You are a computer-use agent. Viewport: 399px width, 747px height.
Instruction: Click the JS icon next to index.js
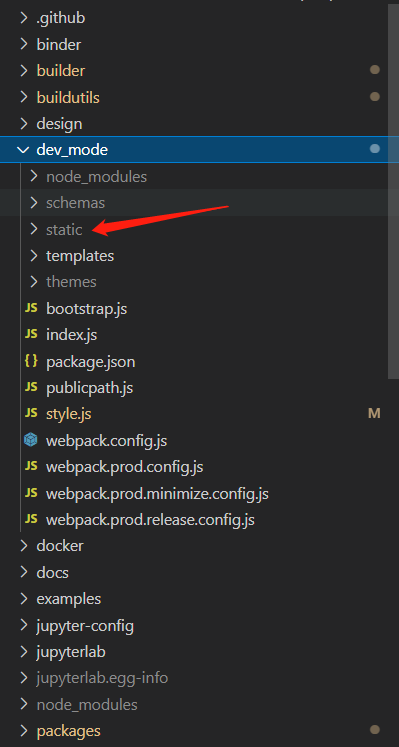click(x=31, y=334)
